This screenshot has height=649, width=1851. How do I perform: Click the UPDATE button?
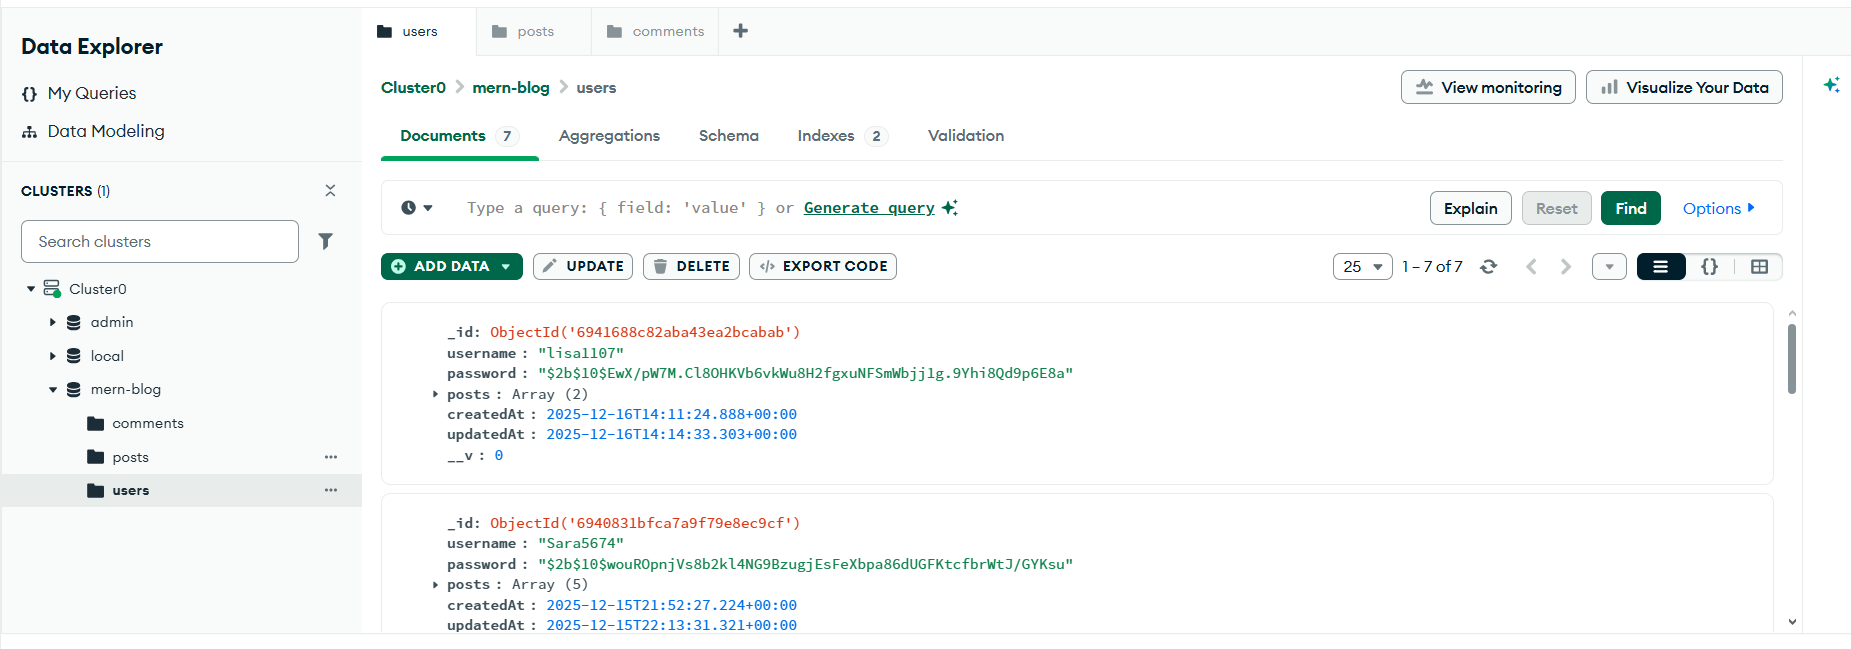(x=583, y=266)
